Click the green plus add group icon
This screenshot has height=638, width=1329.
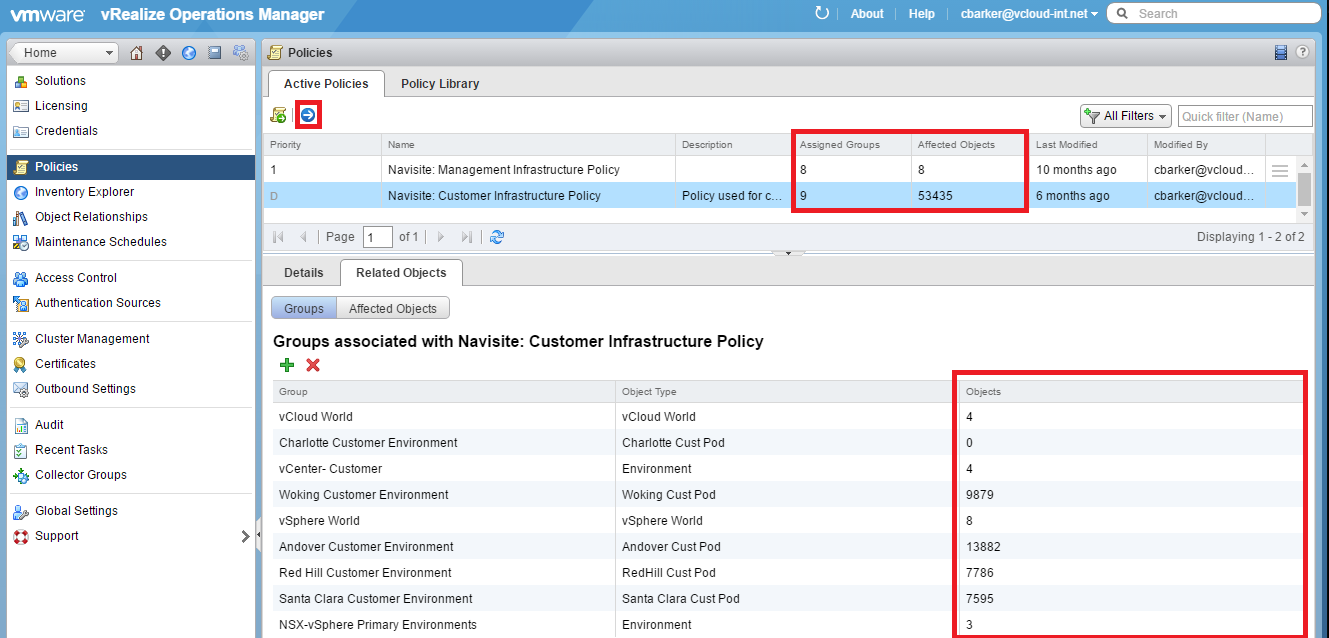tap(287, 365)
